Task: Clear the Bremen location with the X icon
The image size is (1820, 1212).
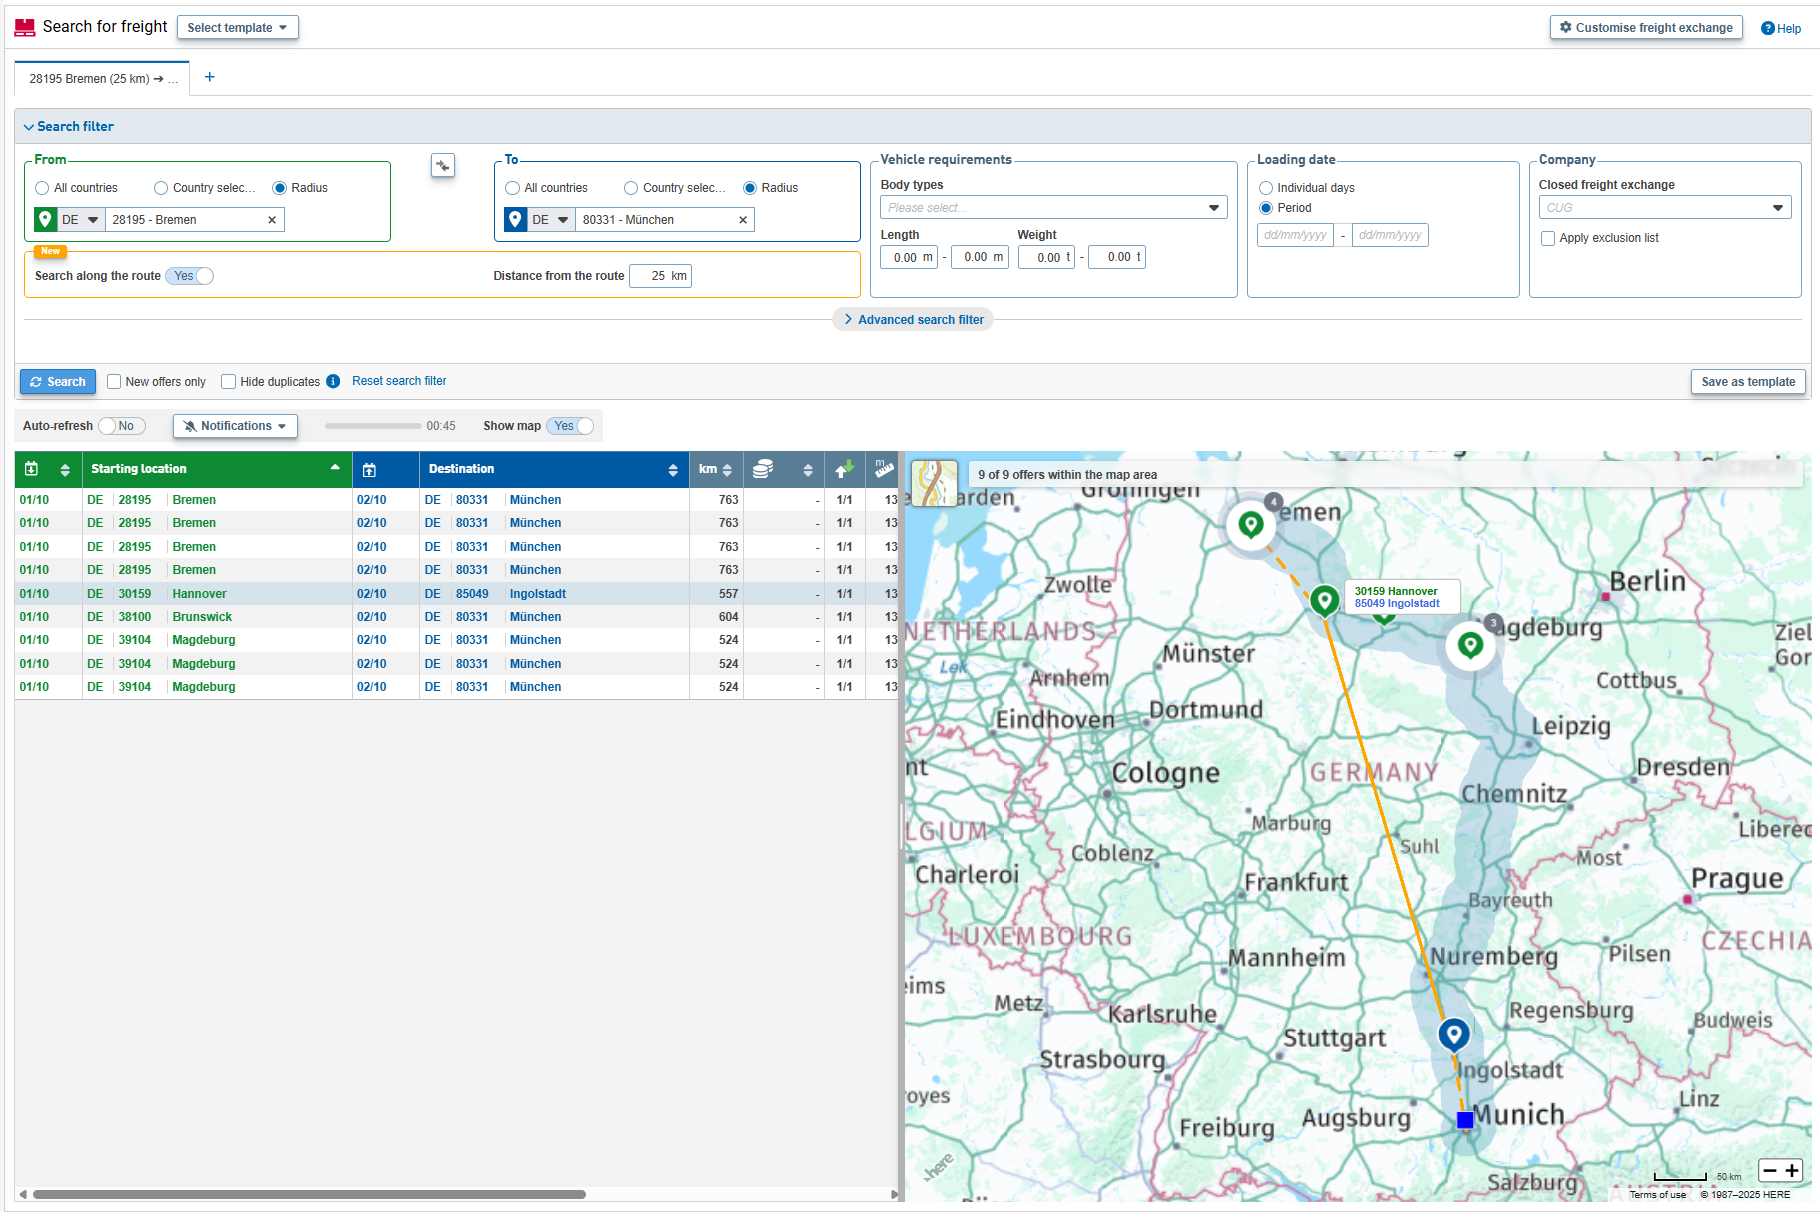Action: (272, 220)
